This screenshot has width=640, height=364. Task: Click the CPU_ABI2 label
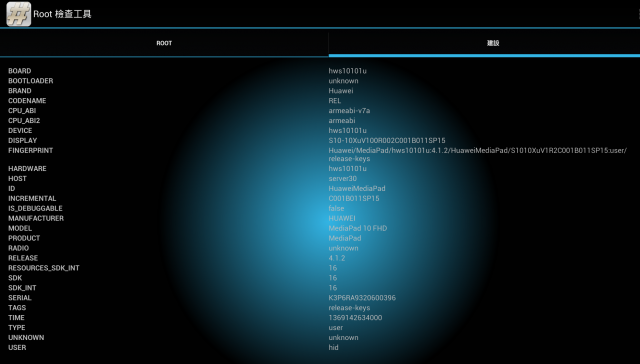(x=24, y=121)
